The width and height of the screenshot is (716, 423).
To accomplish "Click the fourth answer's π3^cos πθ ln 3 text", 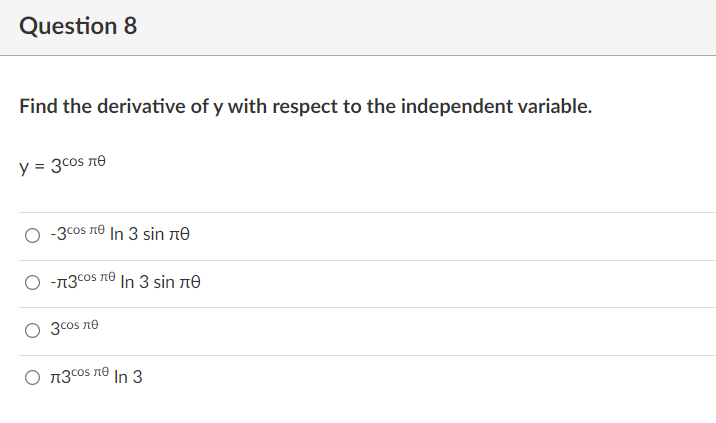I will [98, 377].
